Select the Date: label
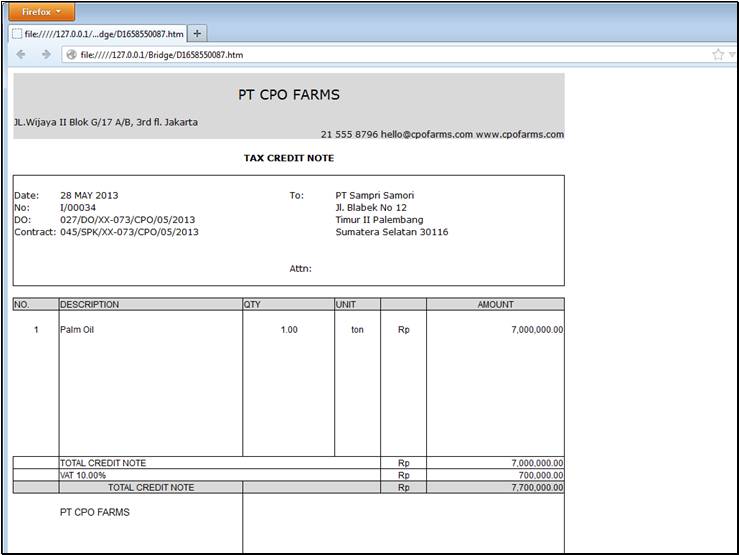 click(27, 195)
